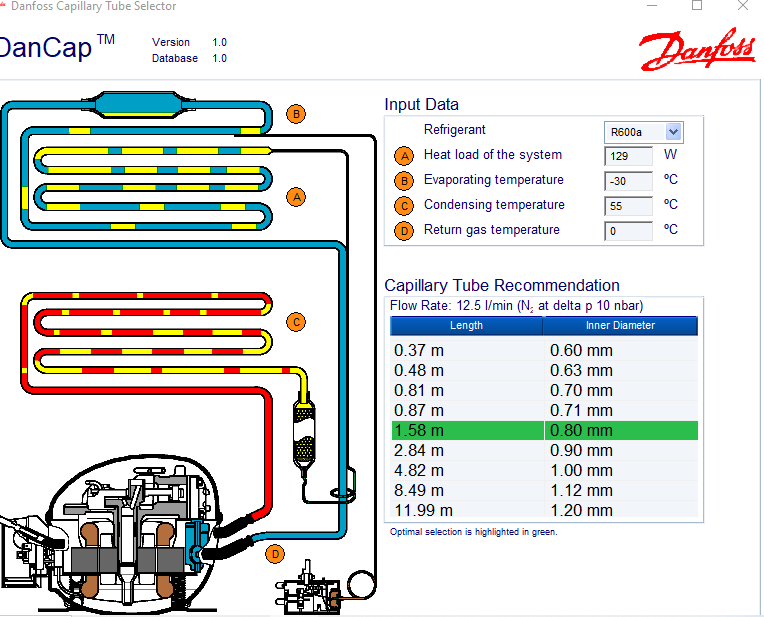
Task: Focus the Return gas temperature field
Action: tap(628, 231)
